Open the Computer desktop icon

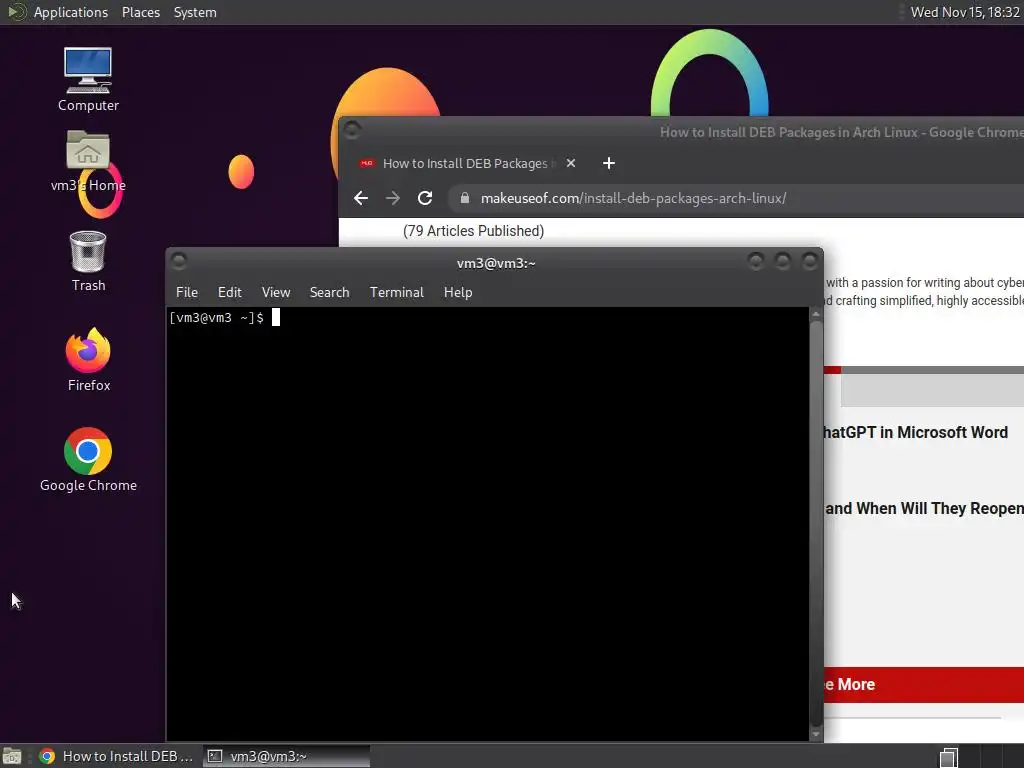coord(88,79)
